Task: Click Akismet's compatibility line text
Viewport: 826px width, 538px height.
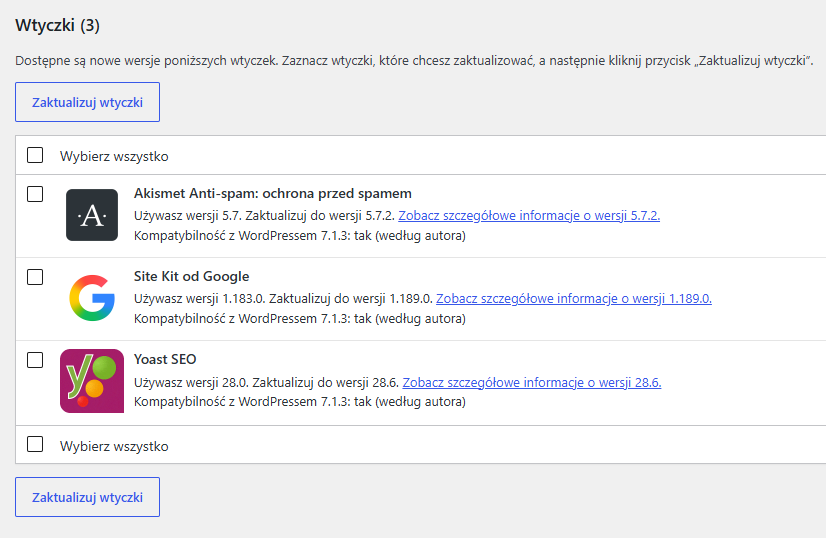Action: (x=300, y=236)
